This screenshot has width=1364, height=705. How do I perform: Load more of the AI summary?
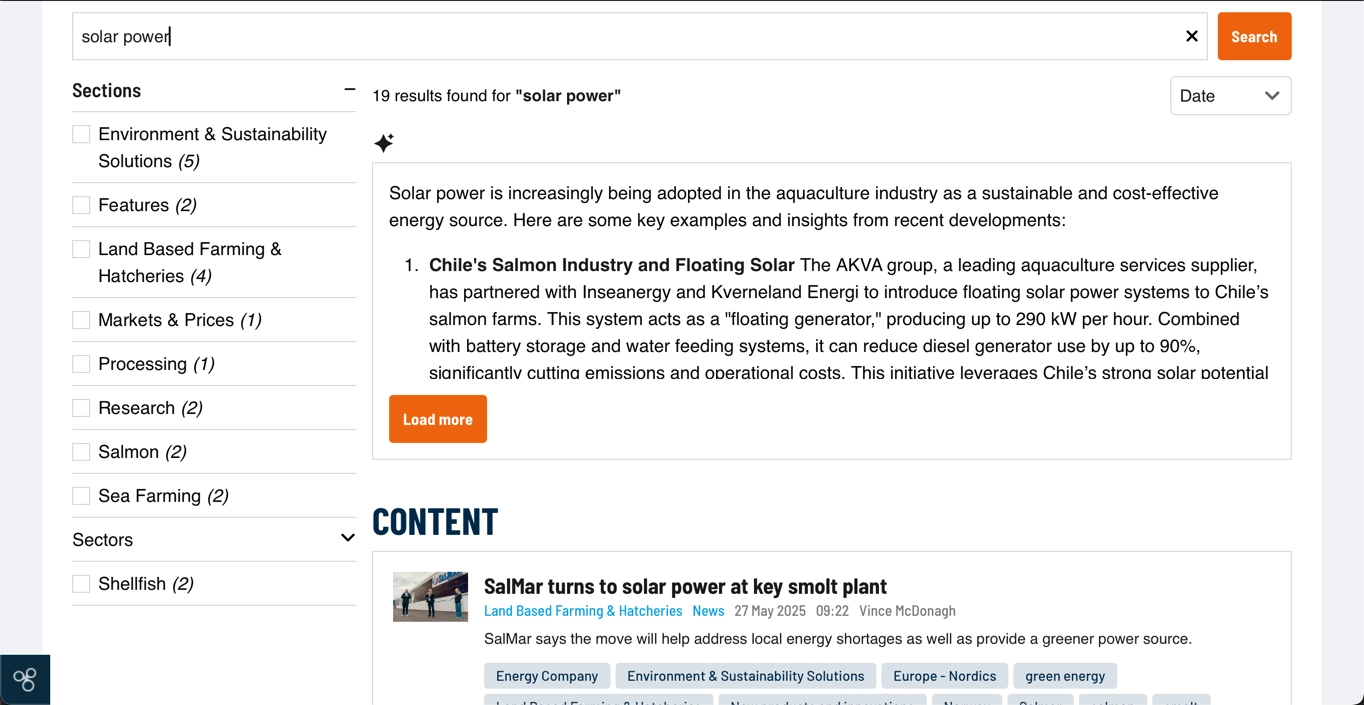pyautogui.click(x=438, y=419)
